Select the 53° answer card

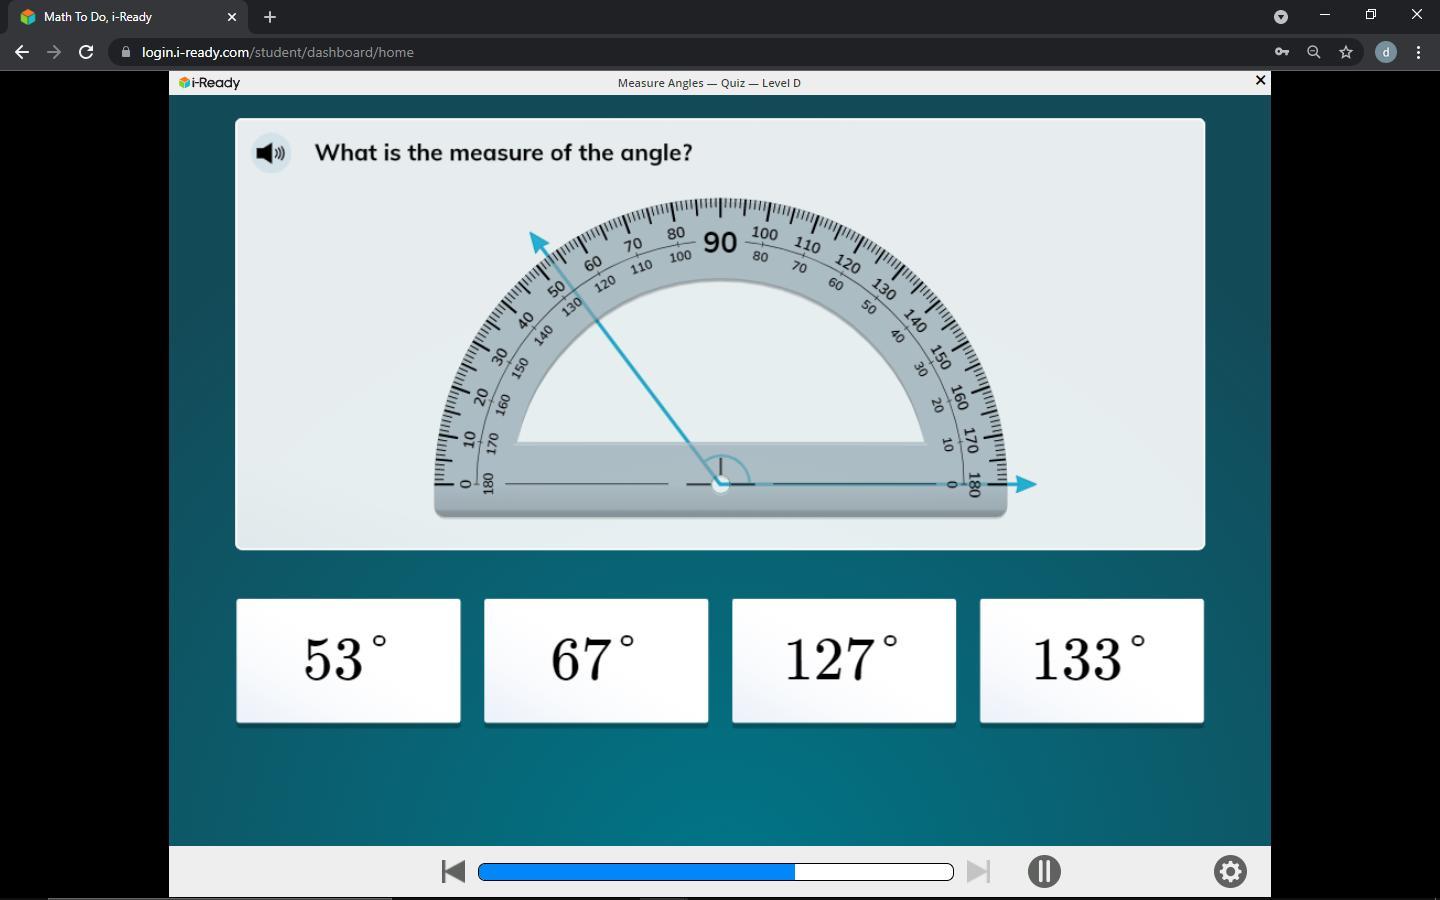tap(348, 661)
